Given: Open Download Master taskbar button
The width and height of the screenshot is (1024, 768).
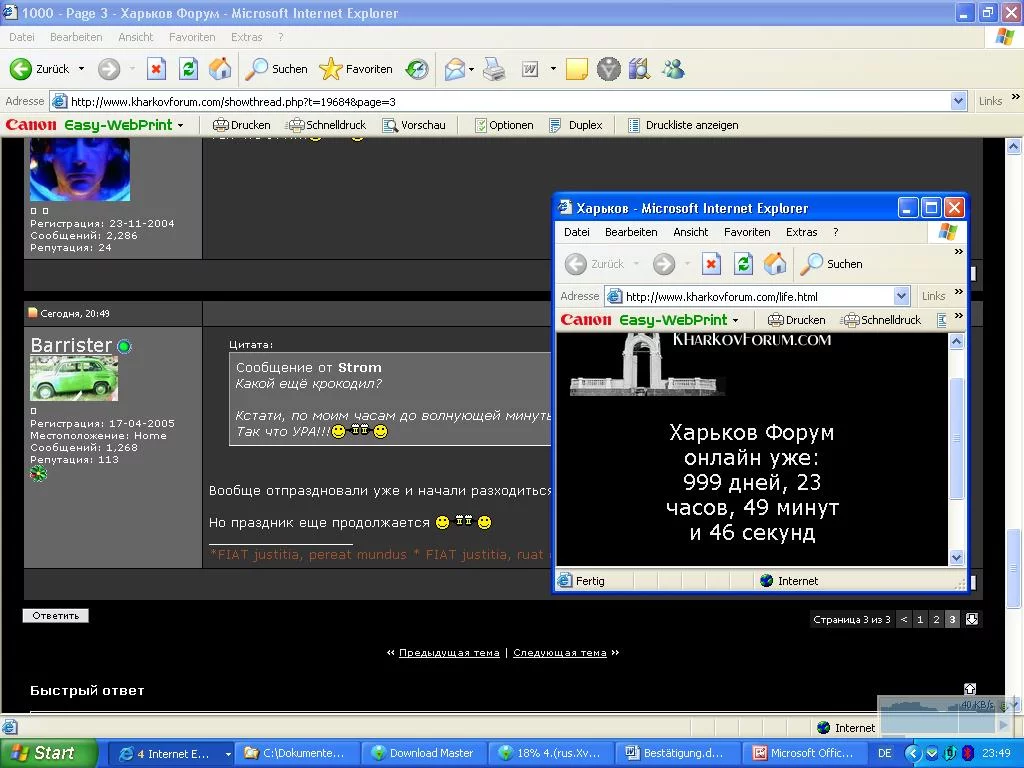Looking at the screenshot, I should 422,753.
